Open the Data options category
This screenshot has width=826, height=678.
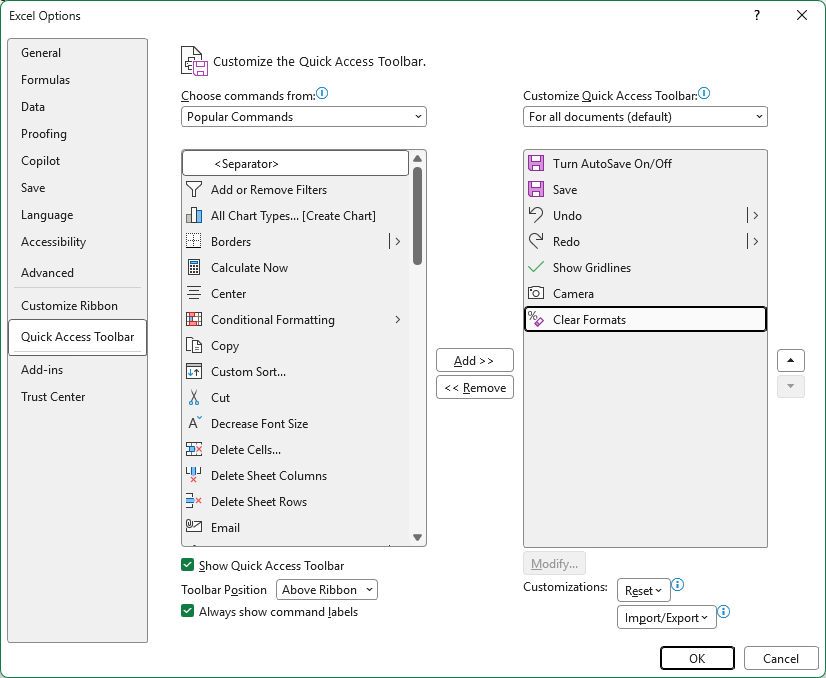pos(77,106)
